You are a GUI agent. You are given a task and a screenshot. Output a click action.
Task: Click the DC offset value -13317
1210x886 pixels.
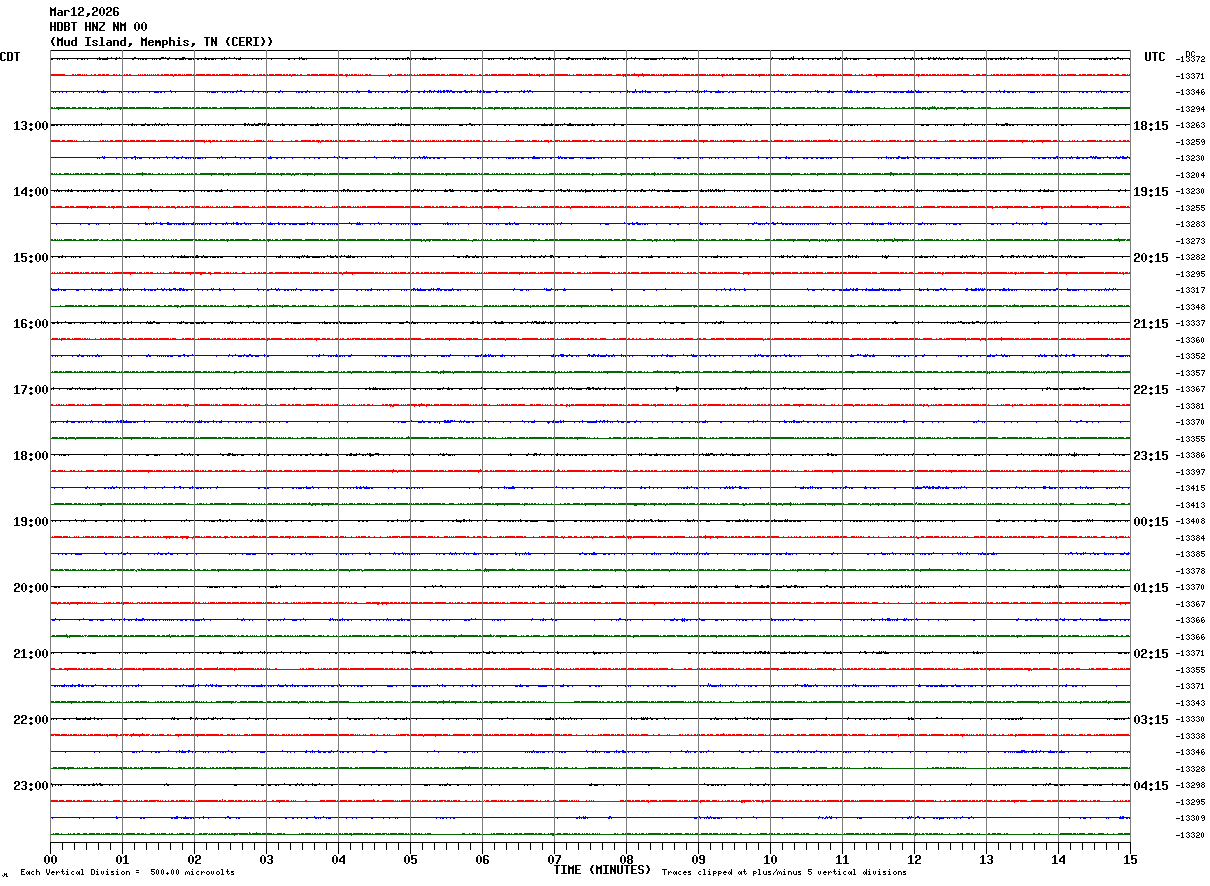1191,291
